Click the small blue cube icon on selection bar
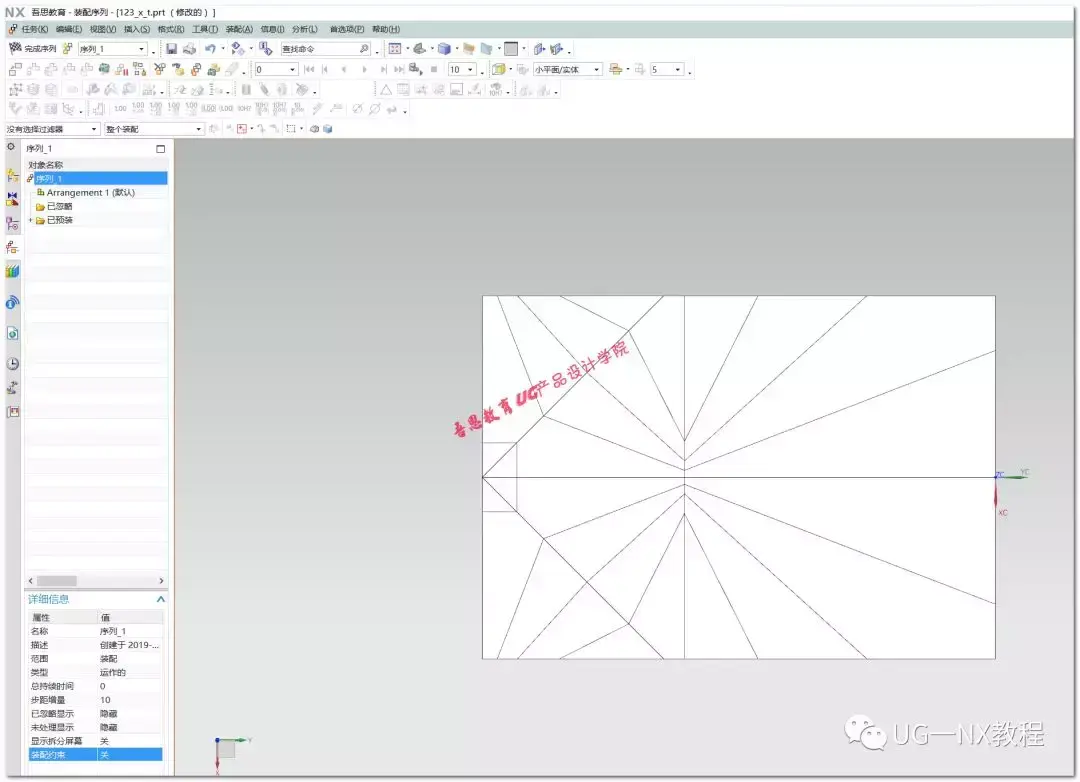 coord(328,129)
